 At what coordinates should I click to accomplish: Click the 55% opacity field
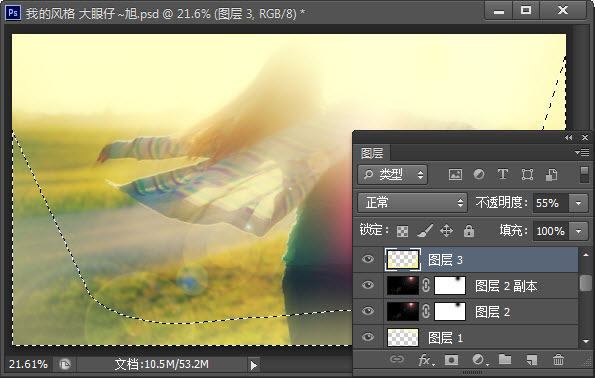pos(550,203)
